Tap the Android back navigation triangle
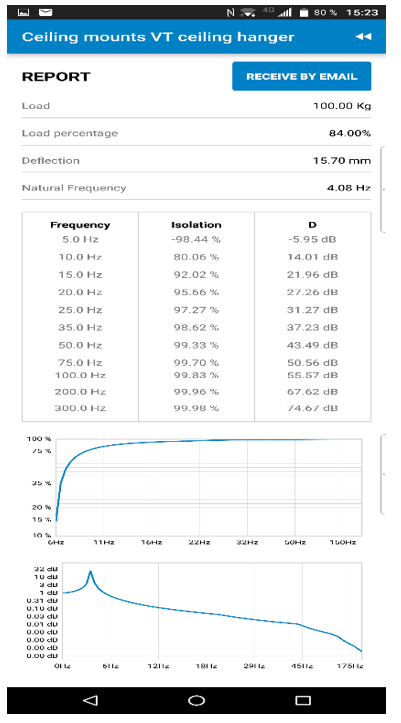The image size is (401, 723). [90, 700]
